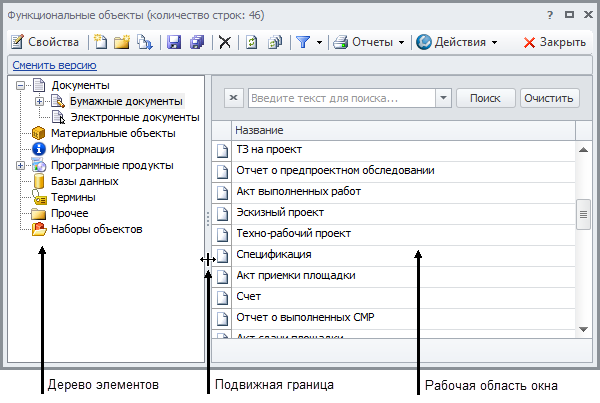Click the Сменить версию link
The width and height of the screenshot is (600, 403).
53,65
